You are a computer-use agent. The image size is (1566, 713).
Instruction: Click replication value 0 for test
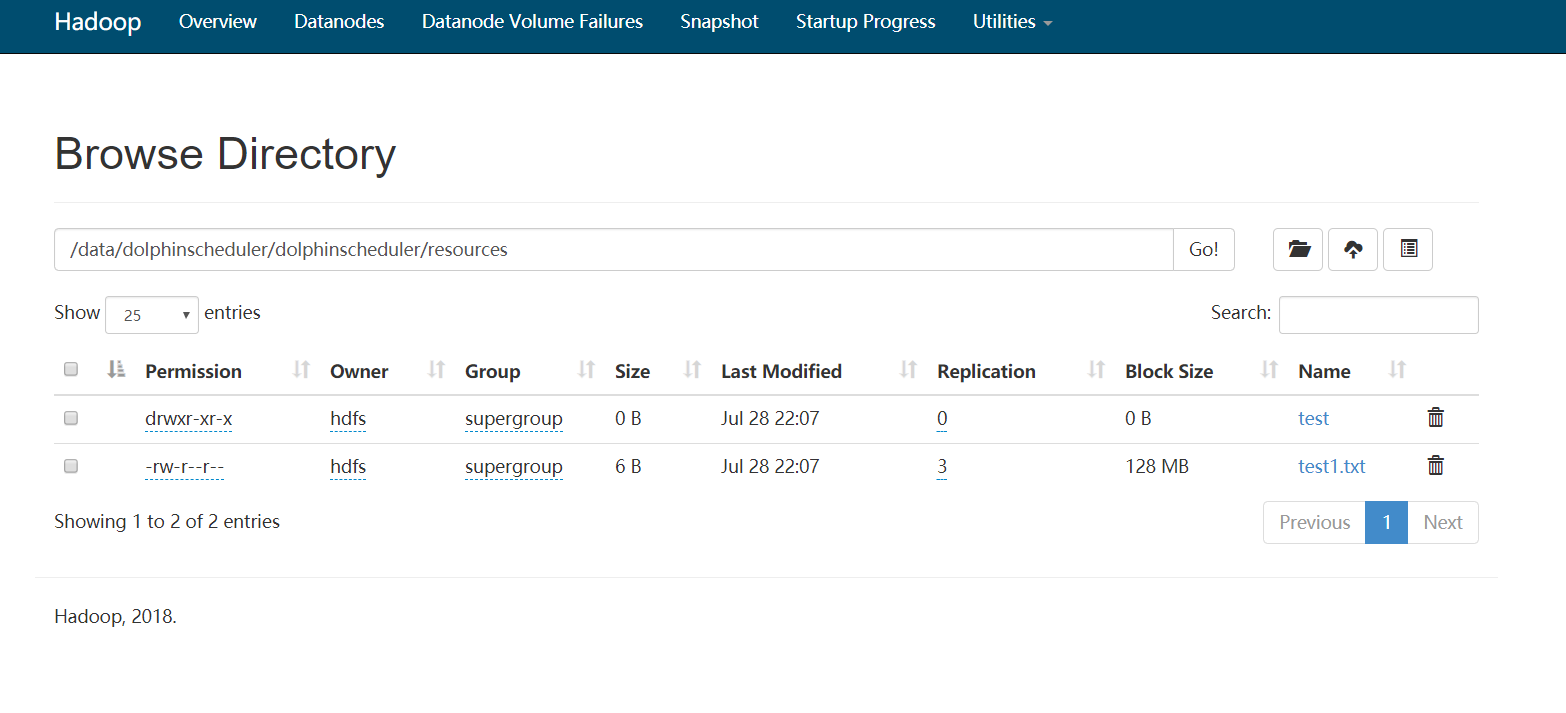pyautogui.click(x=942, y=418)
